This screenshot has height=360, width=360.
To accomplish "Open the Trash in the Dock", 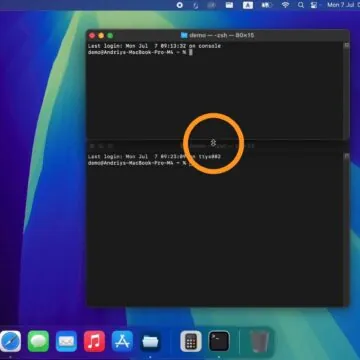I will tap(260, 341).
